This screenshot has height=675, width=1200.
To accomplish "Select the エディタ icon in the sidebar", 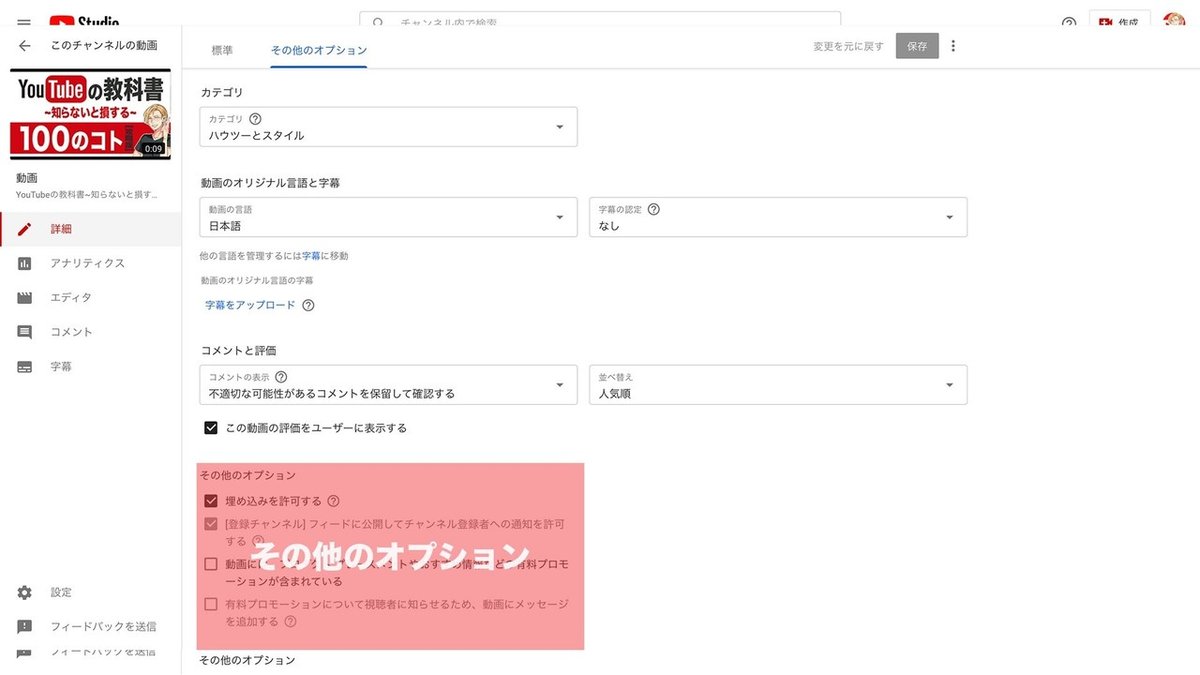I will coord(26,297).
